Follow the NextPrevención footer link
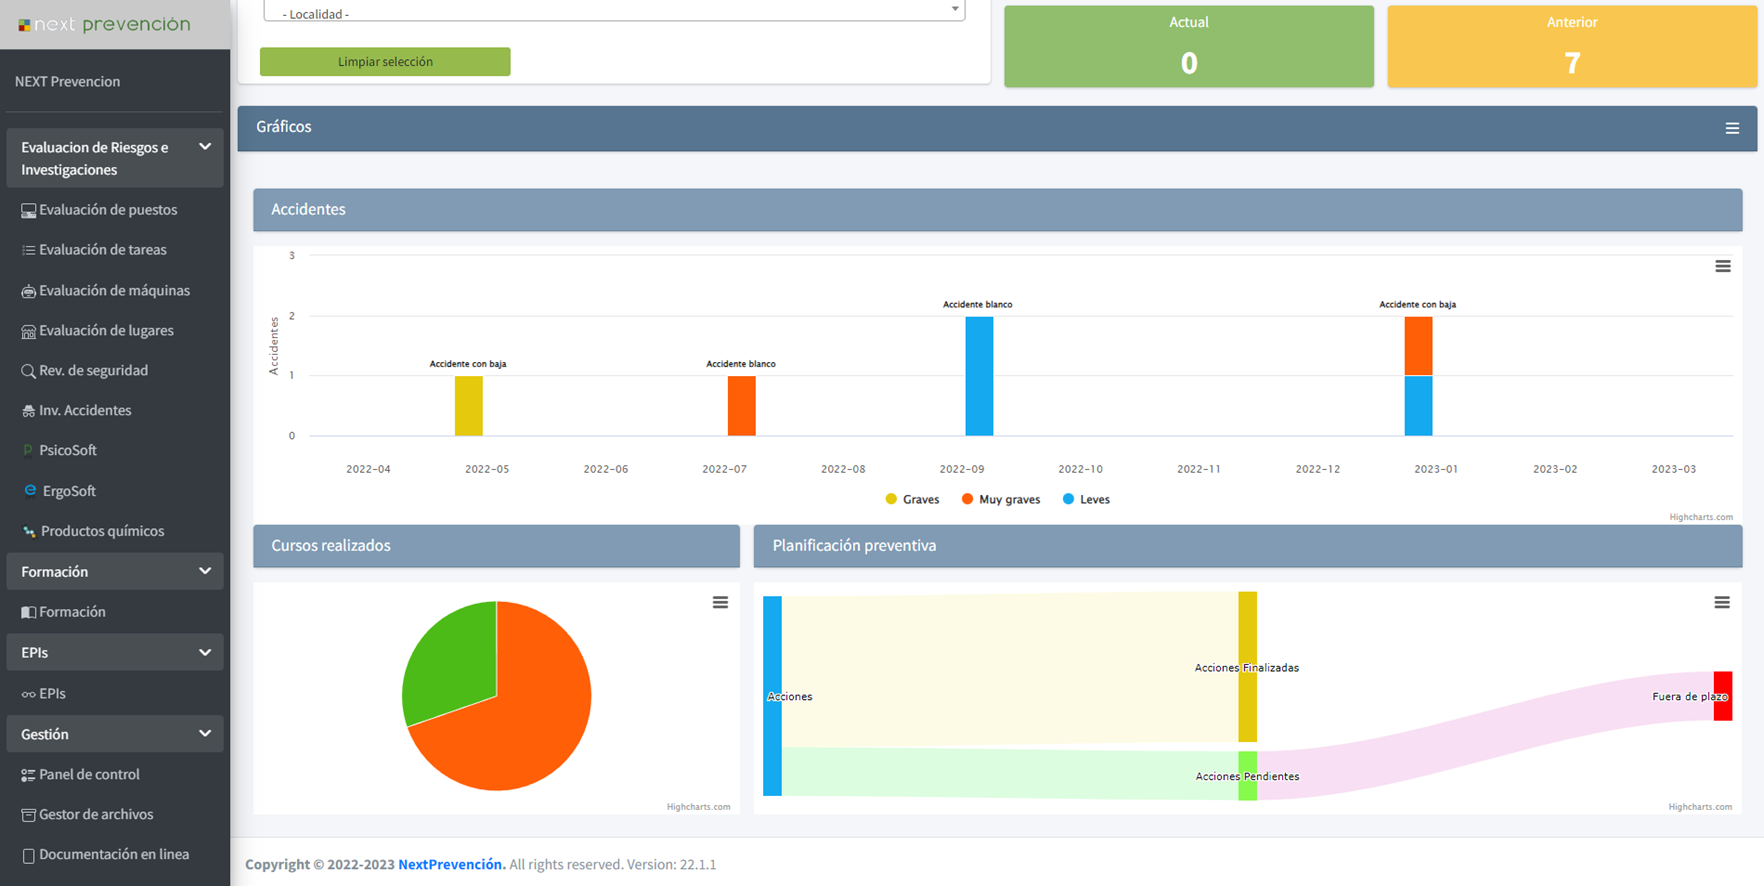Screen dimensions: 1764x886 (452, 865)
